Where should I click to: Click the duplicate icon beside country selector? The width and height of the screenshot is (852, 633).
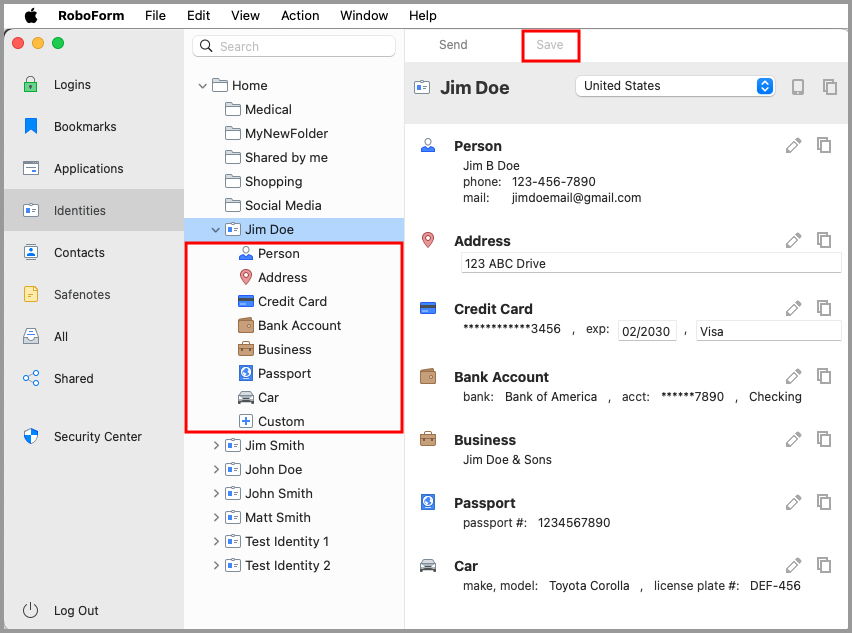point(830,87)
